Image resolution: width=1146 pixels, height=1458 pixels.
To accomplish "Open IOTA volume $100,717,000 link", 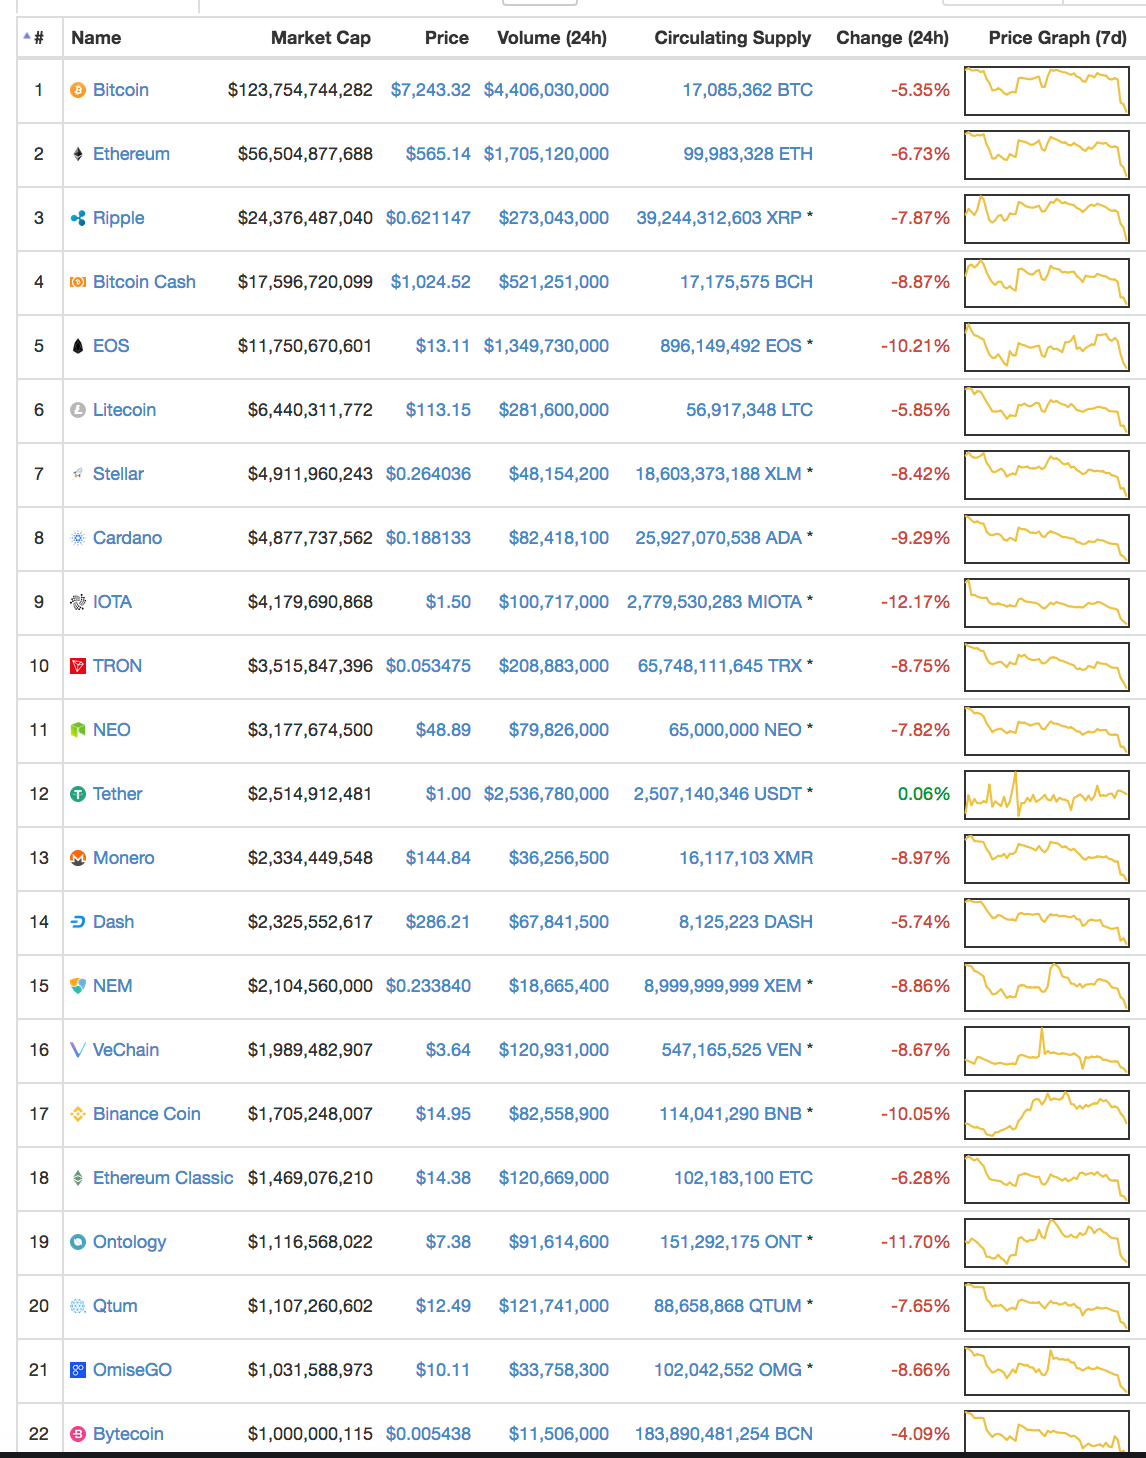I will pos(554,602).
